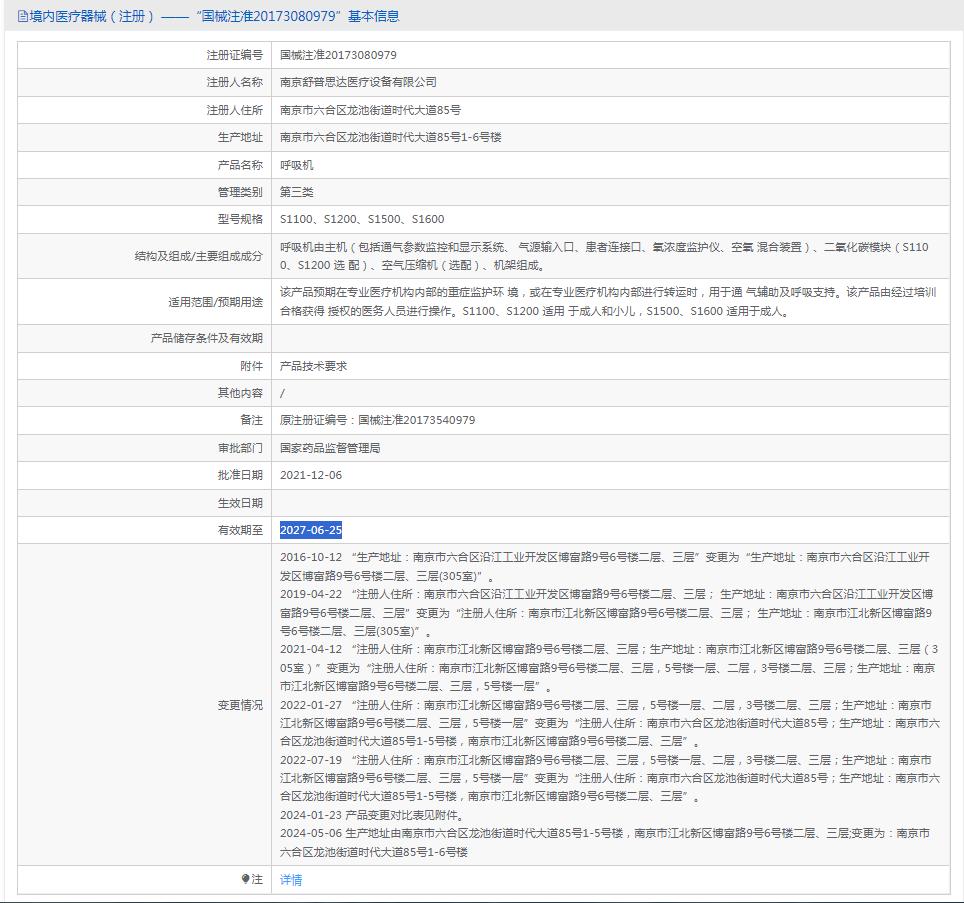Click the approval date 2021-12-06
This screenshot has width=964, height=903.
(x=311, y=475)
